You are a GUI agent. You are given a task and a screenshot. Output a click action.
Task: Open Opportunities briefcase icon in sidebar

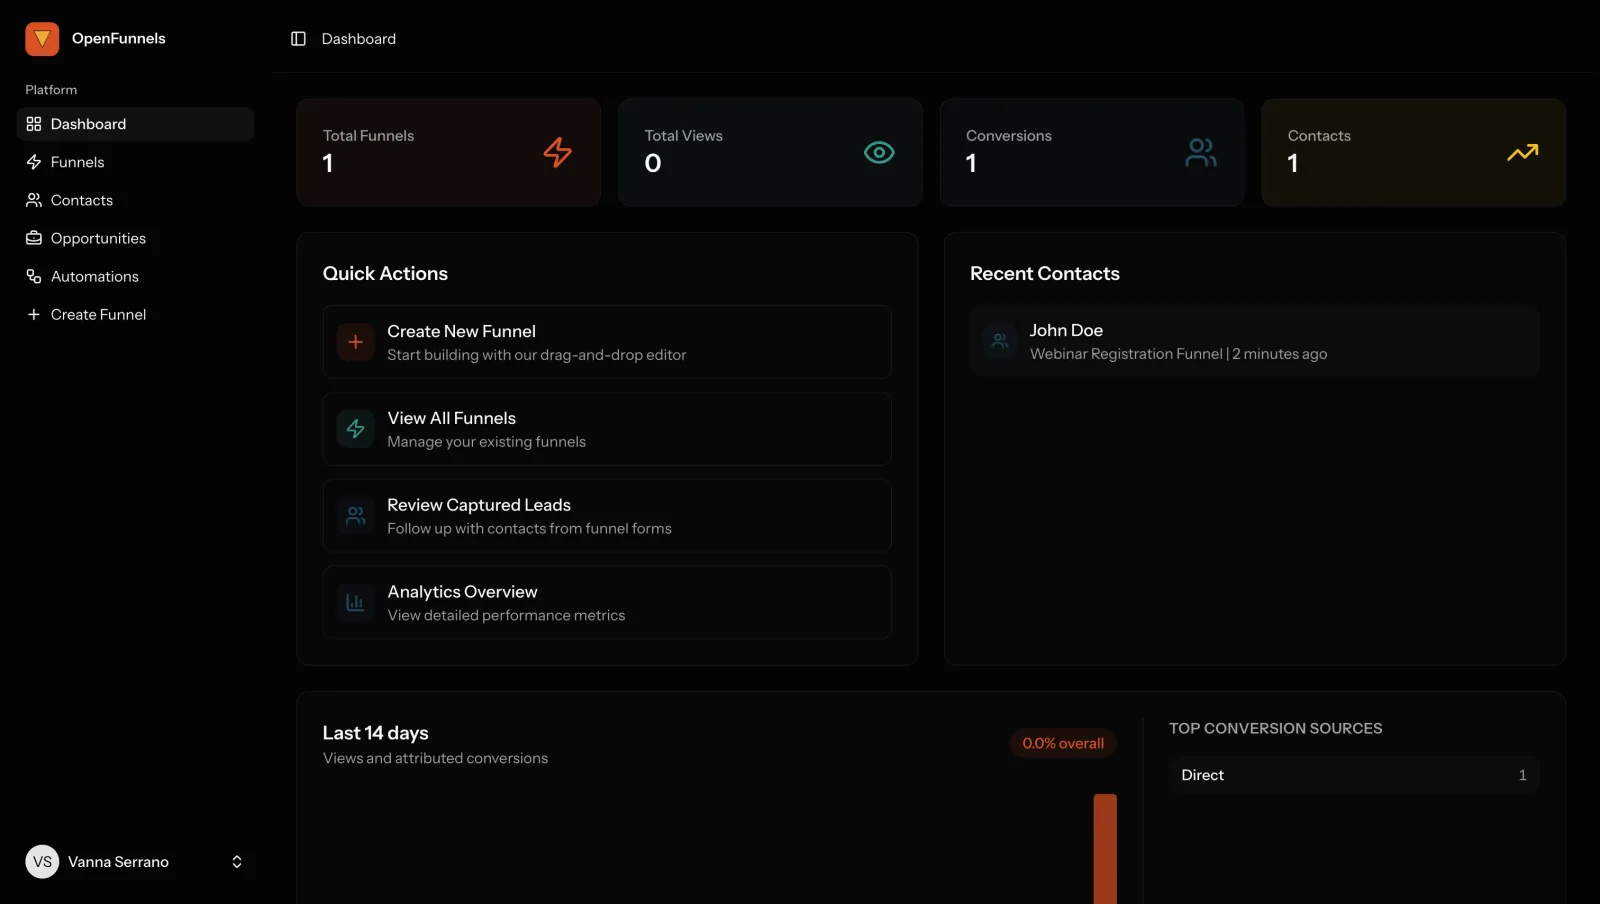click(34, 238)
